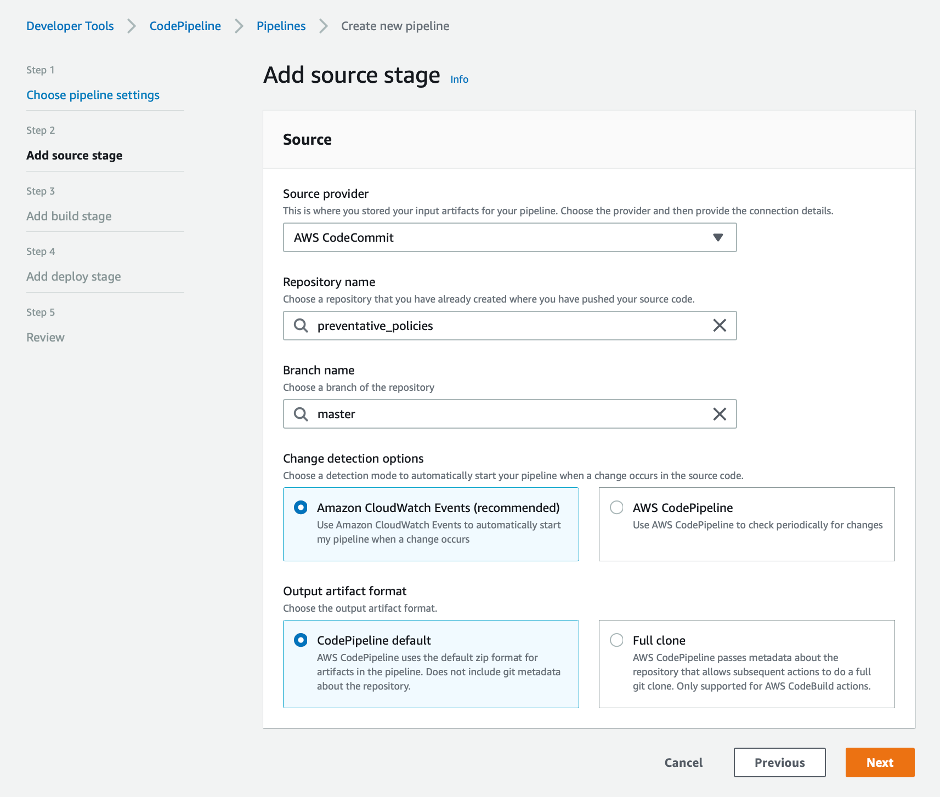Click inside the Branch name input field
The image size is (941, 797).
pyautogui.click(x=500, y=413)
